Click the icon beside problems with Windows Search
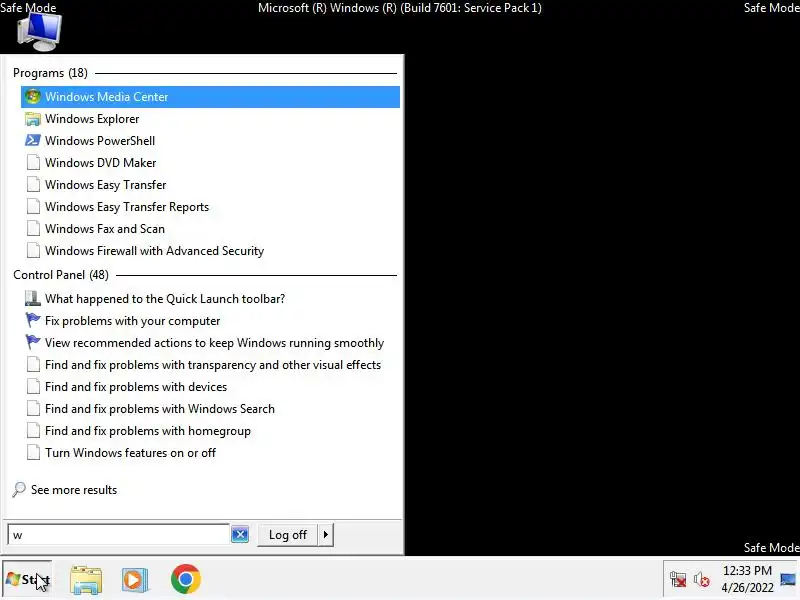 pyautogui.click(x=33, y=409)
